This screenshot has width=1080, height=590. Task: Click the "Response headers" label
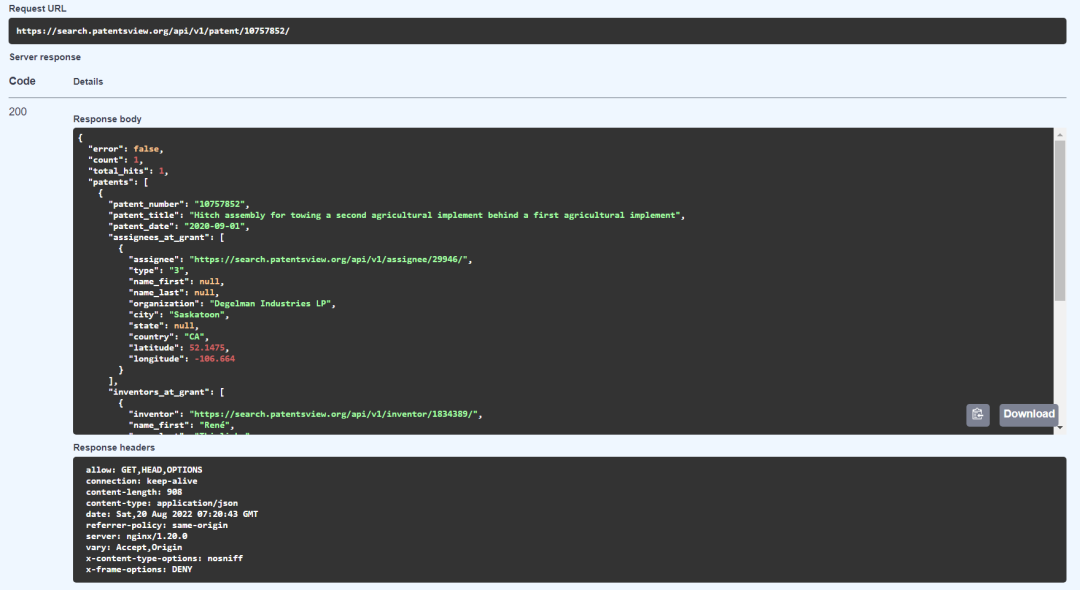pos(114,447)
